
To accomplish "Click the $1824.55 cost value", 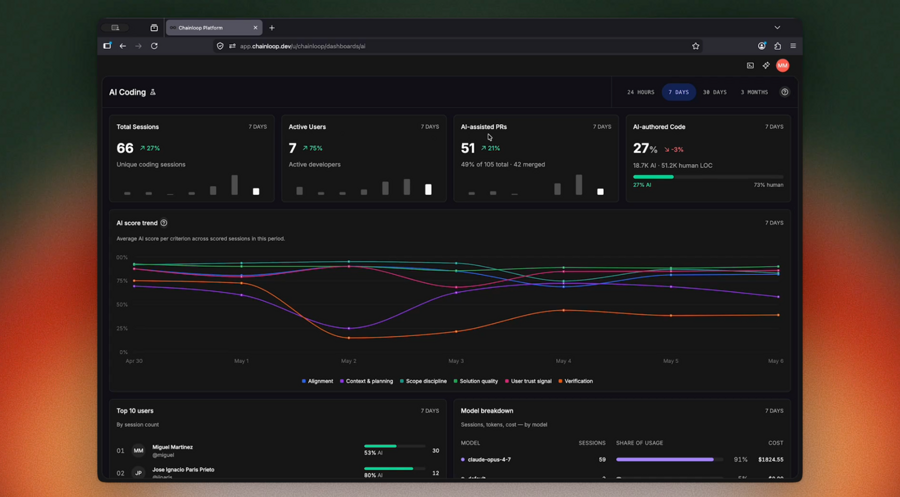I will tap(771, 460).
